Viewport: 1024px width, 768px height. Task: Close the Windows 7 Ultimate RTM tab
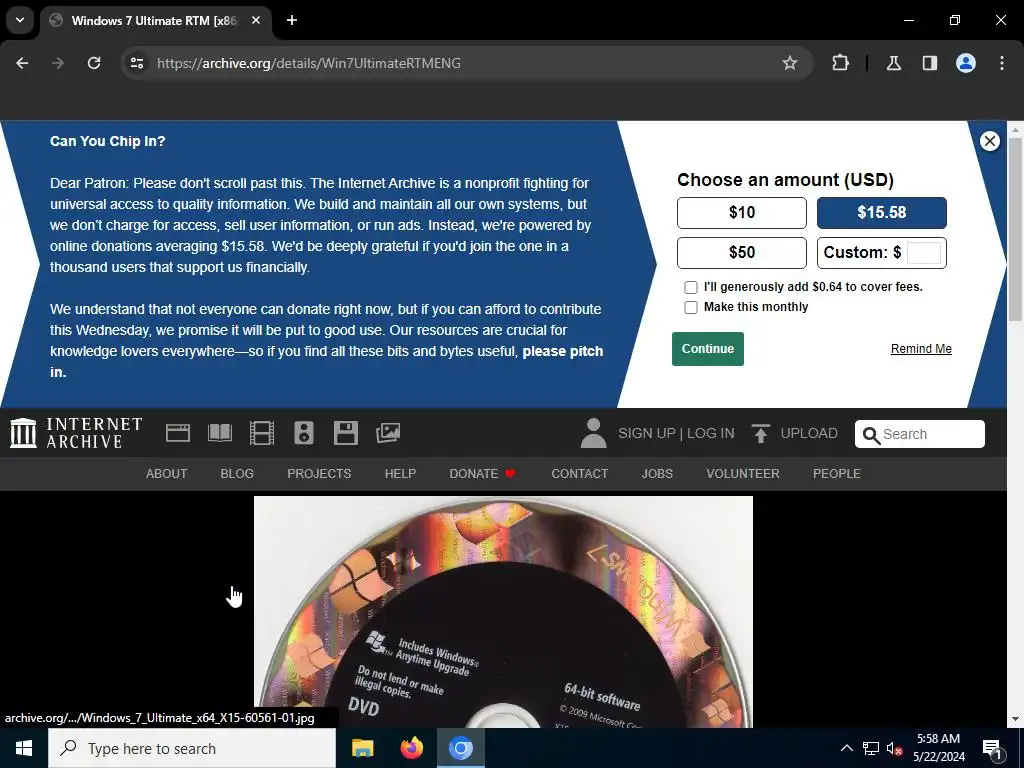(256, 20)
